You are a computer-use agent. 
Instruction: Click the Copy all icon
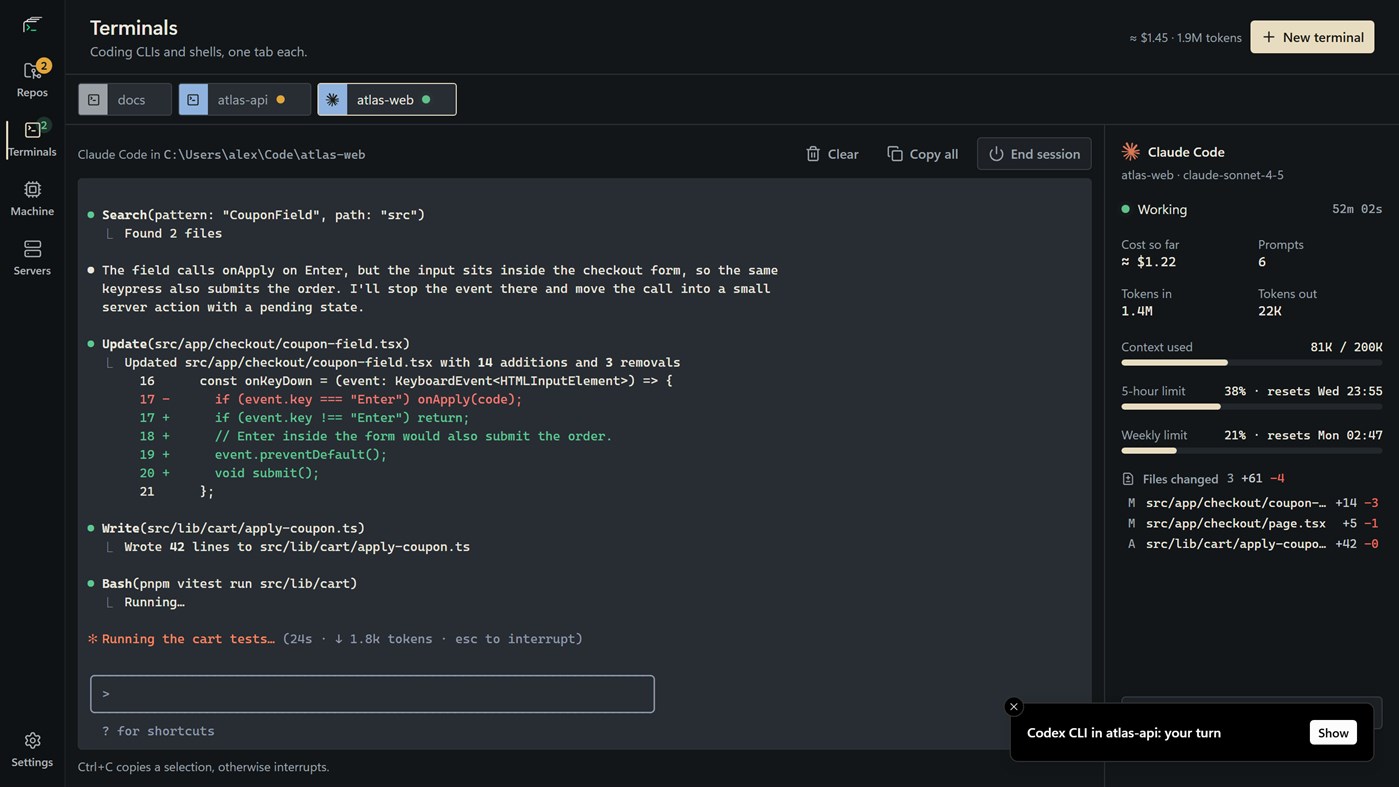point(895,154)
